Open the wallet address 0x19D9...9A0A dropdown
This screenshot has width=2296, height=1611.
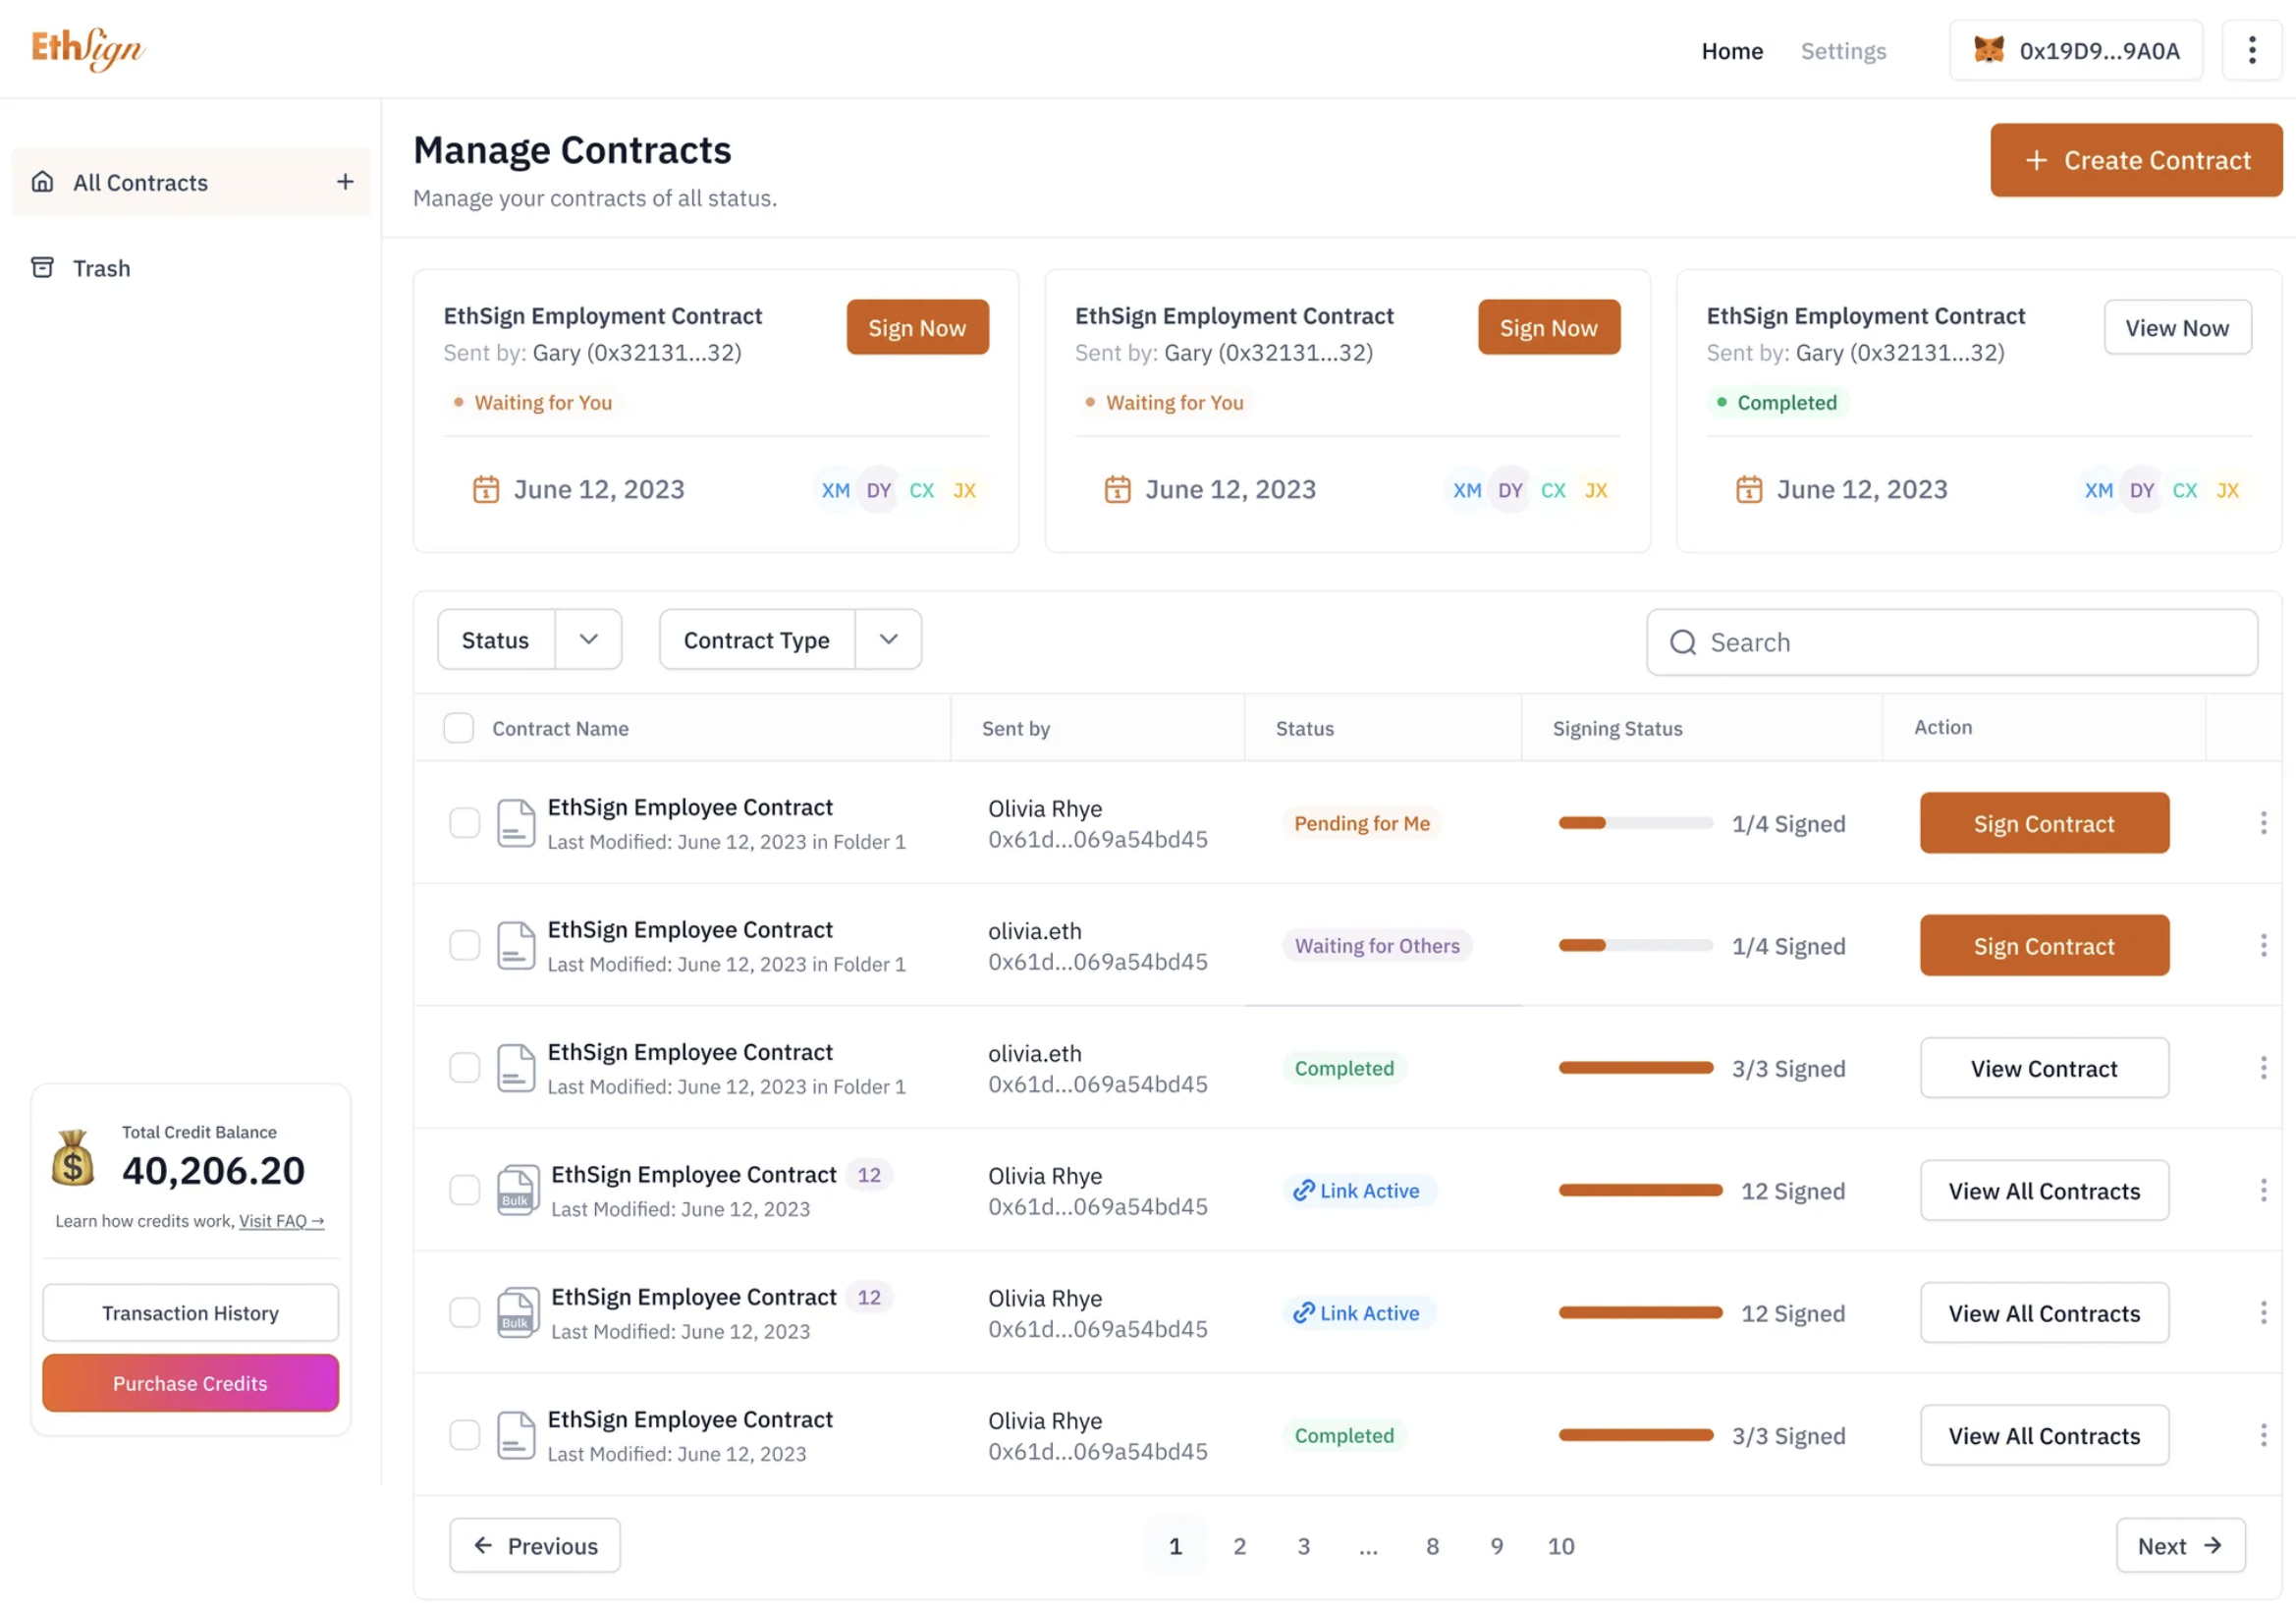(2098, 51)
